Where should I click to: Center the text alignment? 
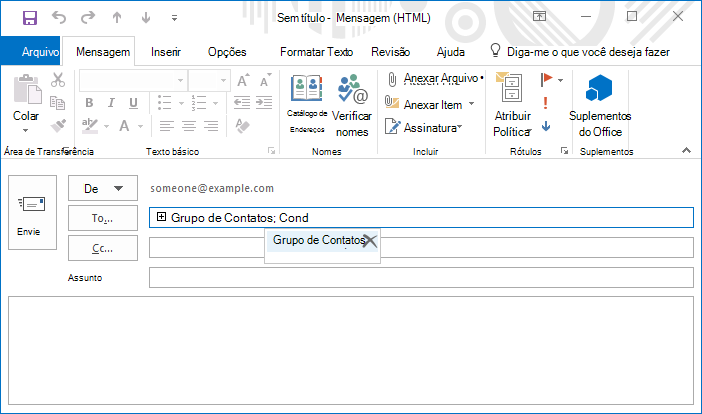coord(189,126)
